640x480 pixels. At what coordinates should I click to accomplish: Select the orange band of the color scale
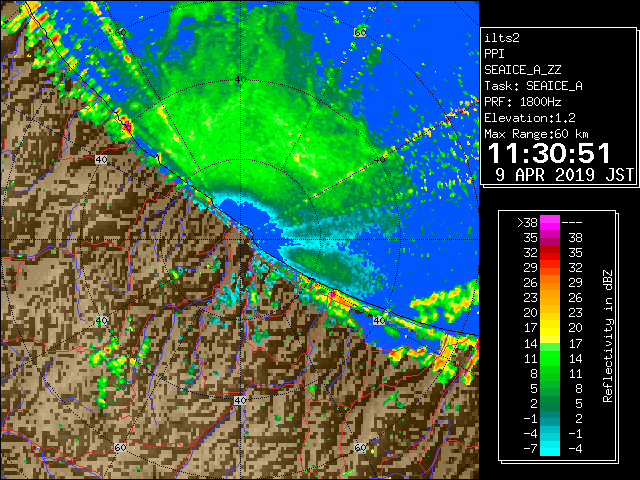coord(550,282)
